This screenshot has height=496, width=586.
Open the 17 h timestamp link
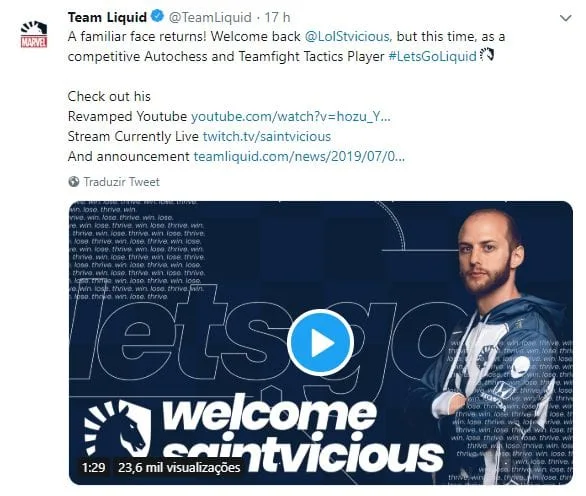pos(277,17)
